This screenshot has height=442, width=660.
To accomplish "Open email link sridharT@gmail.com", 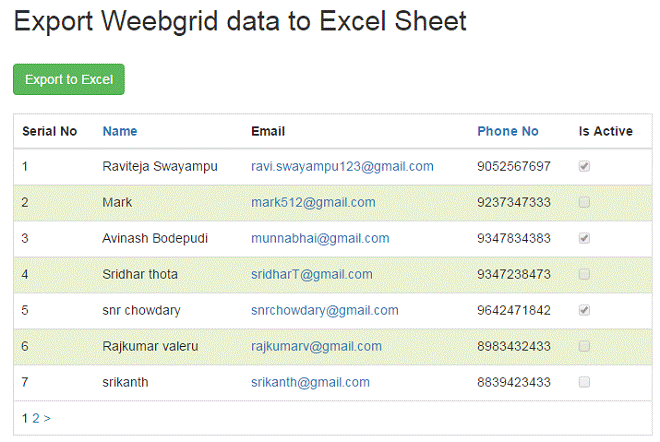I will coord(312,274).
